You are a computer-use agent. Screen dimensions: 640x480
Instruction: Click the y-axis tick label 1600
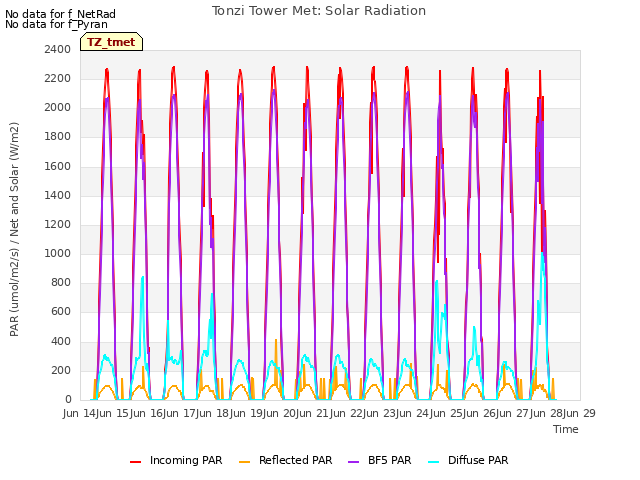pyautogui.click(x=58, y=166)
